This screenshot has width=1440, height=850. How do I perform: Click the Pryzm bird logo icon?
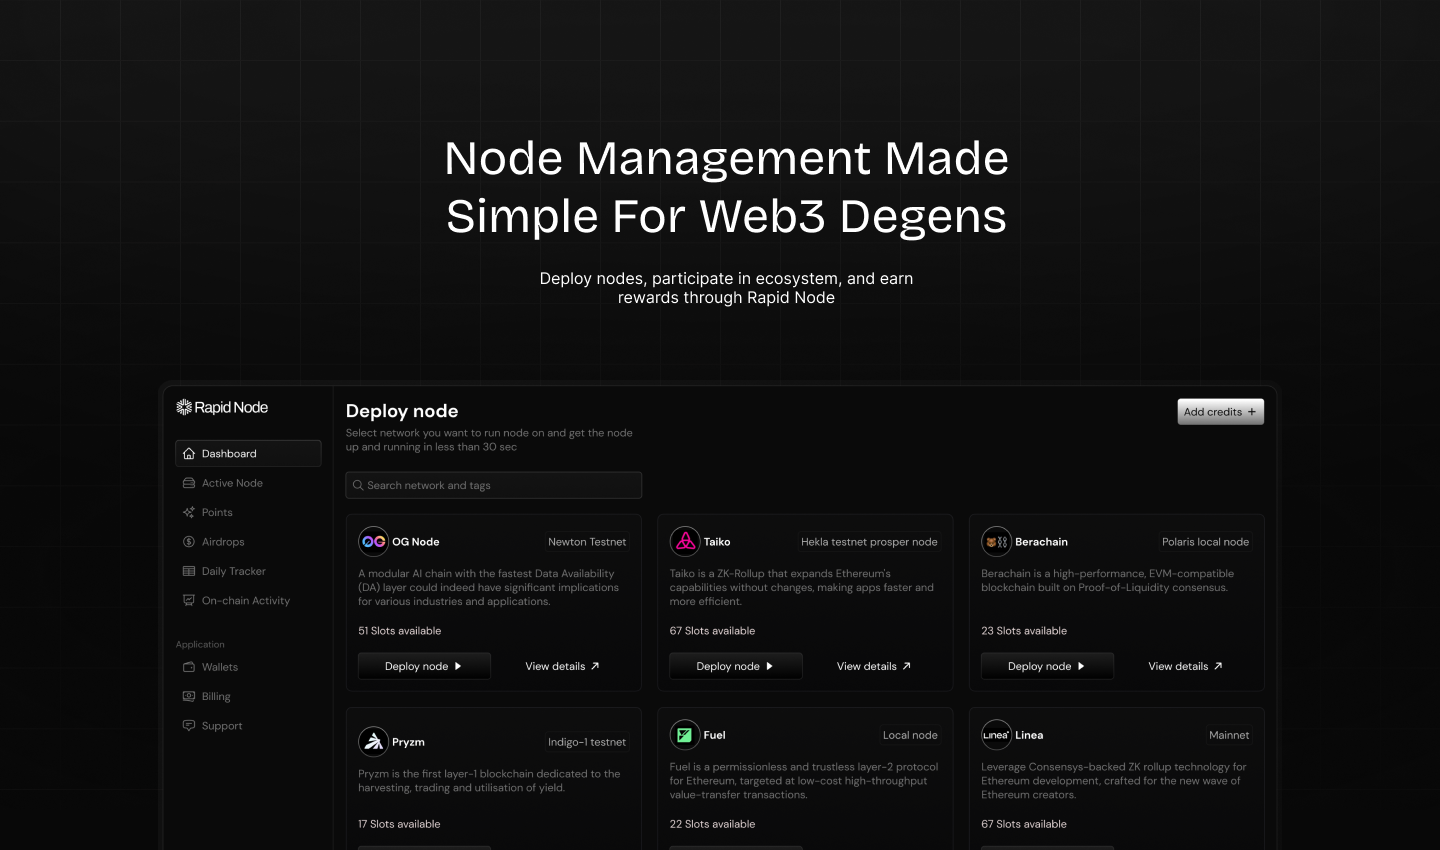coord(373,742)
